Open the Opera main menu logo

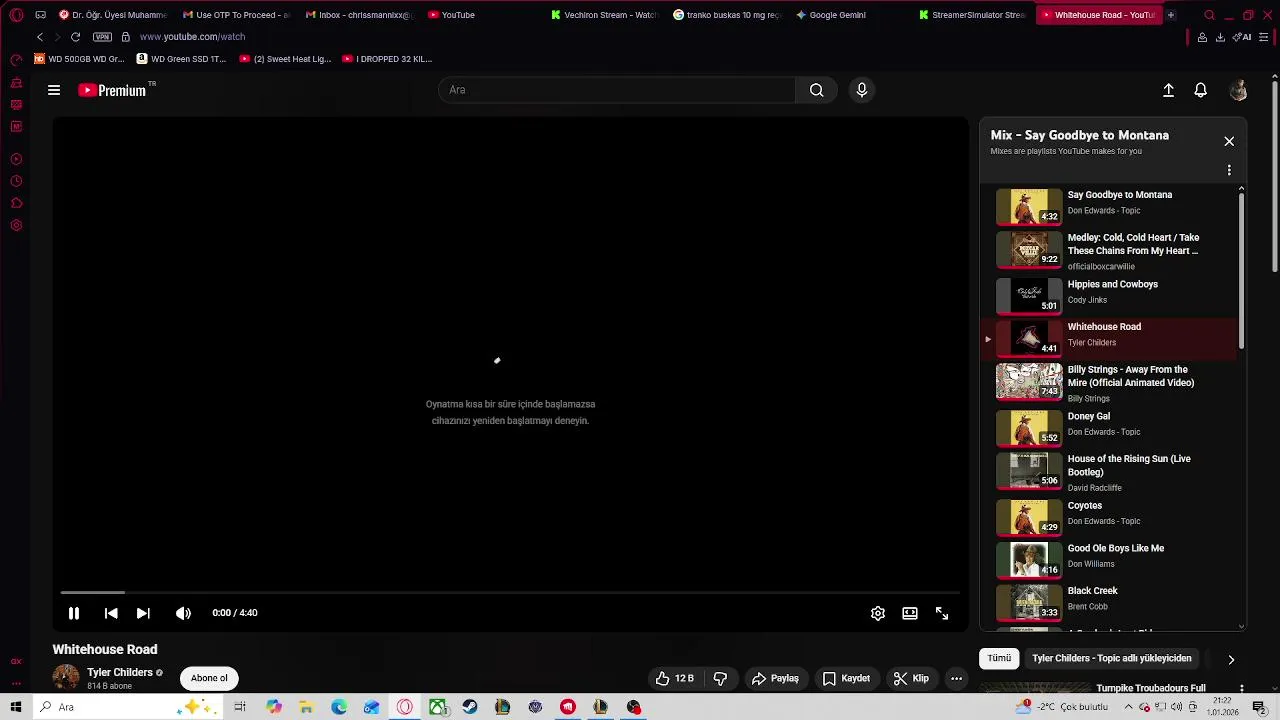16,15
